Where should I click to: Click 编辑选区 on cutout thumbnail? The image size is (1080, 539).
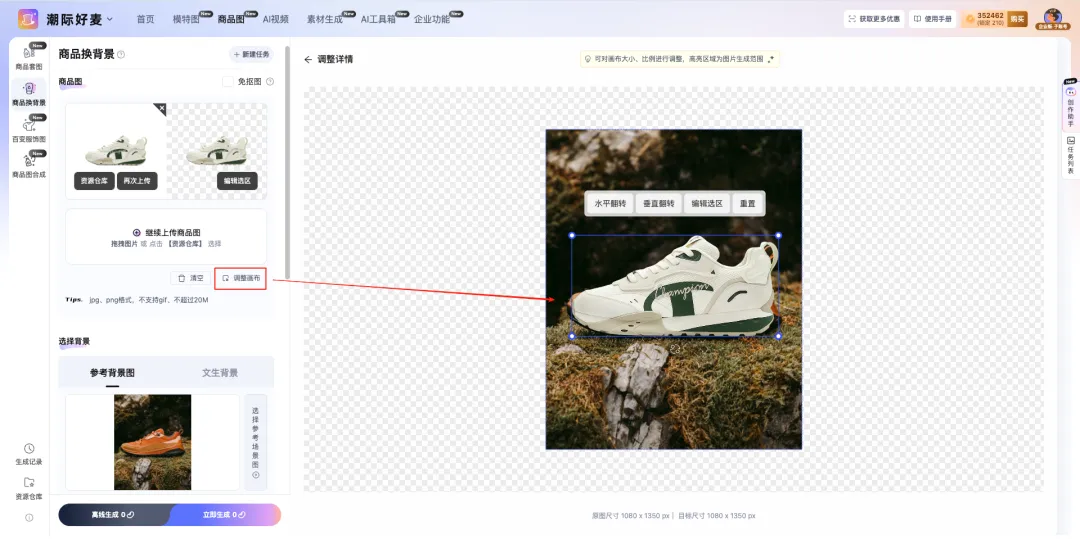pyautogui.click(x=237, y=181)
